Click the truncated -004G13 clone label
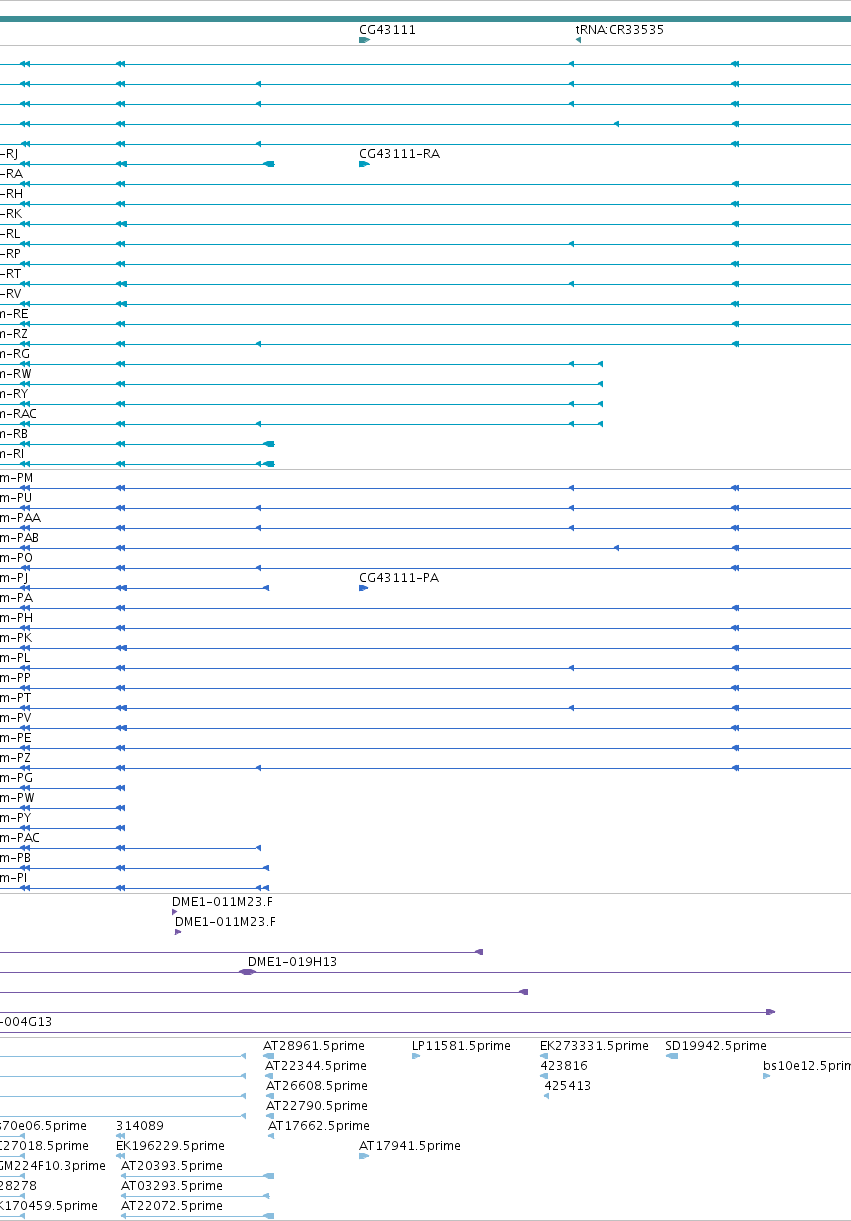 [26, 1022]
